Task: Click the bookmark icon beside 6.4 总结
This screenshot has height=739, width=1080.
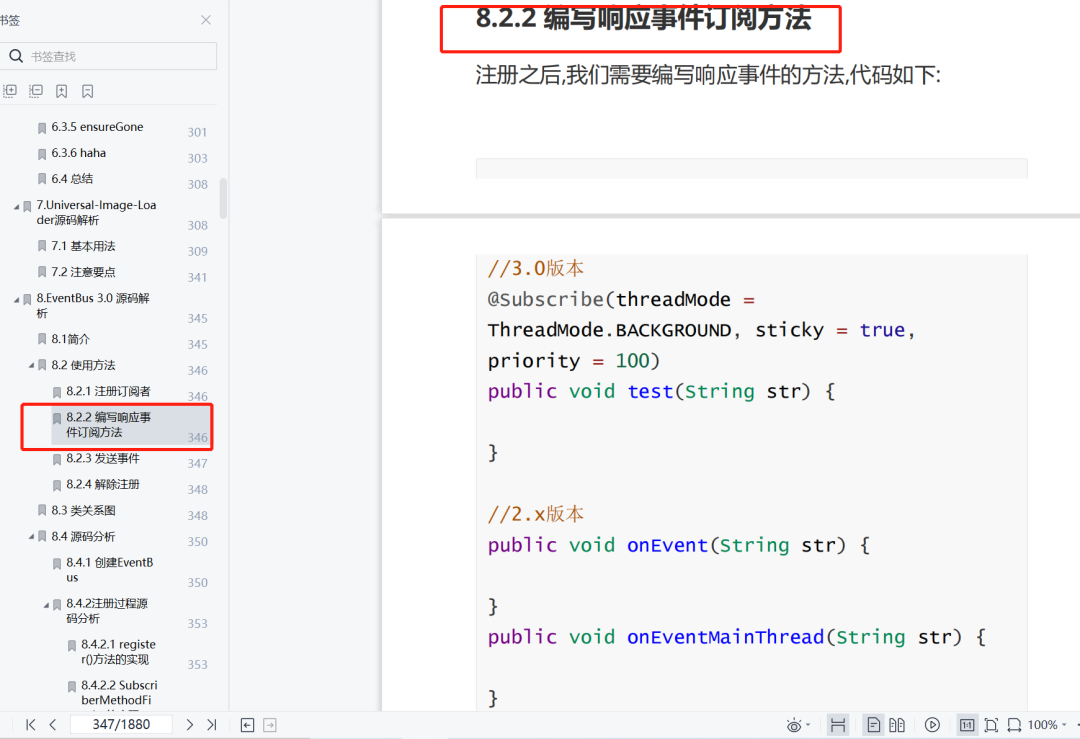Action: pyautogui.click(x=42, y=179)
